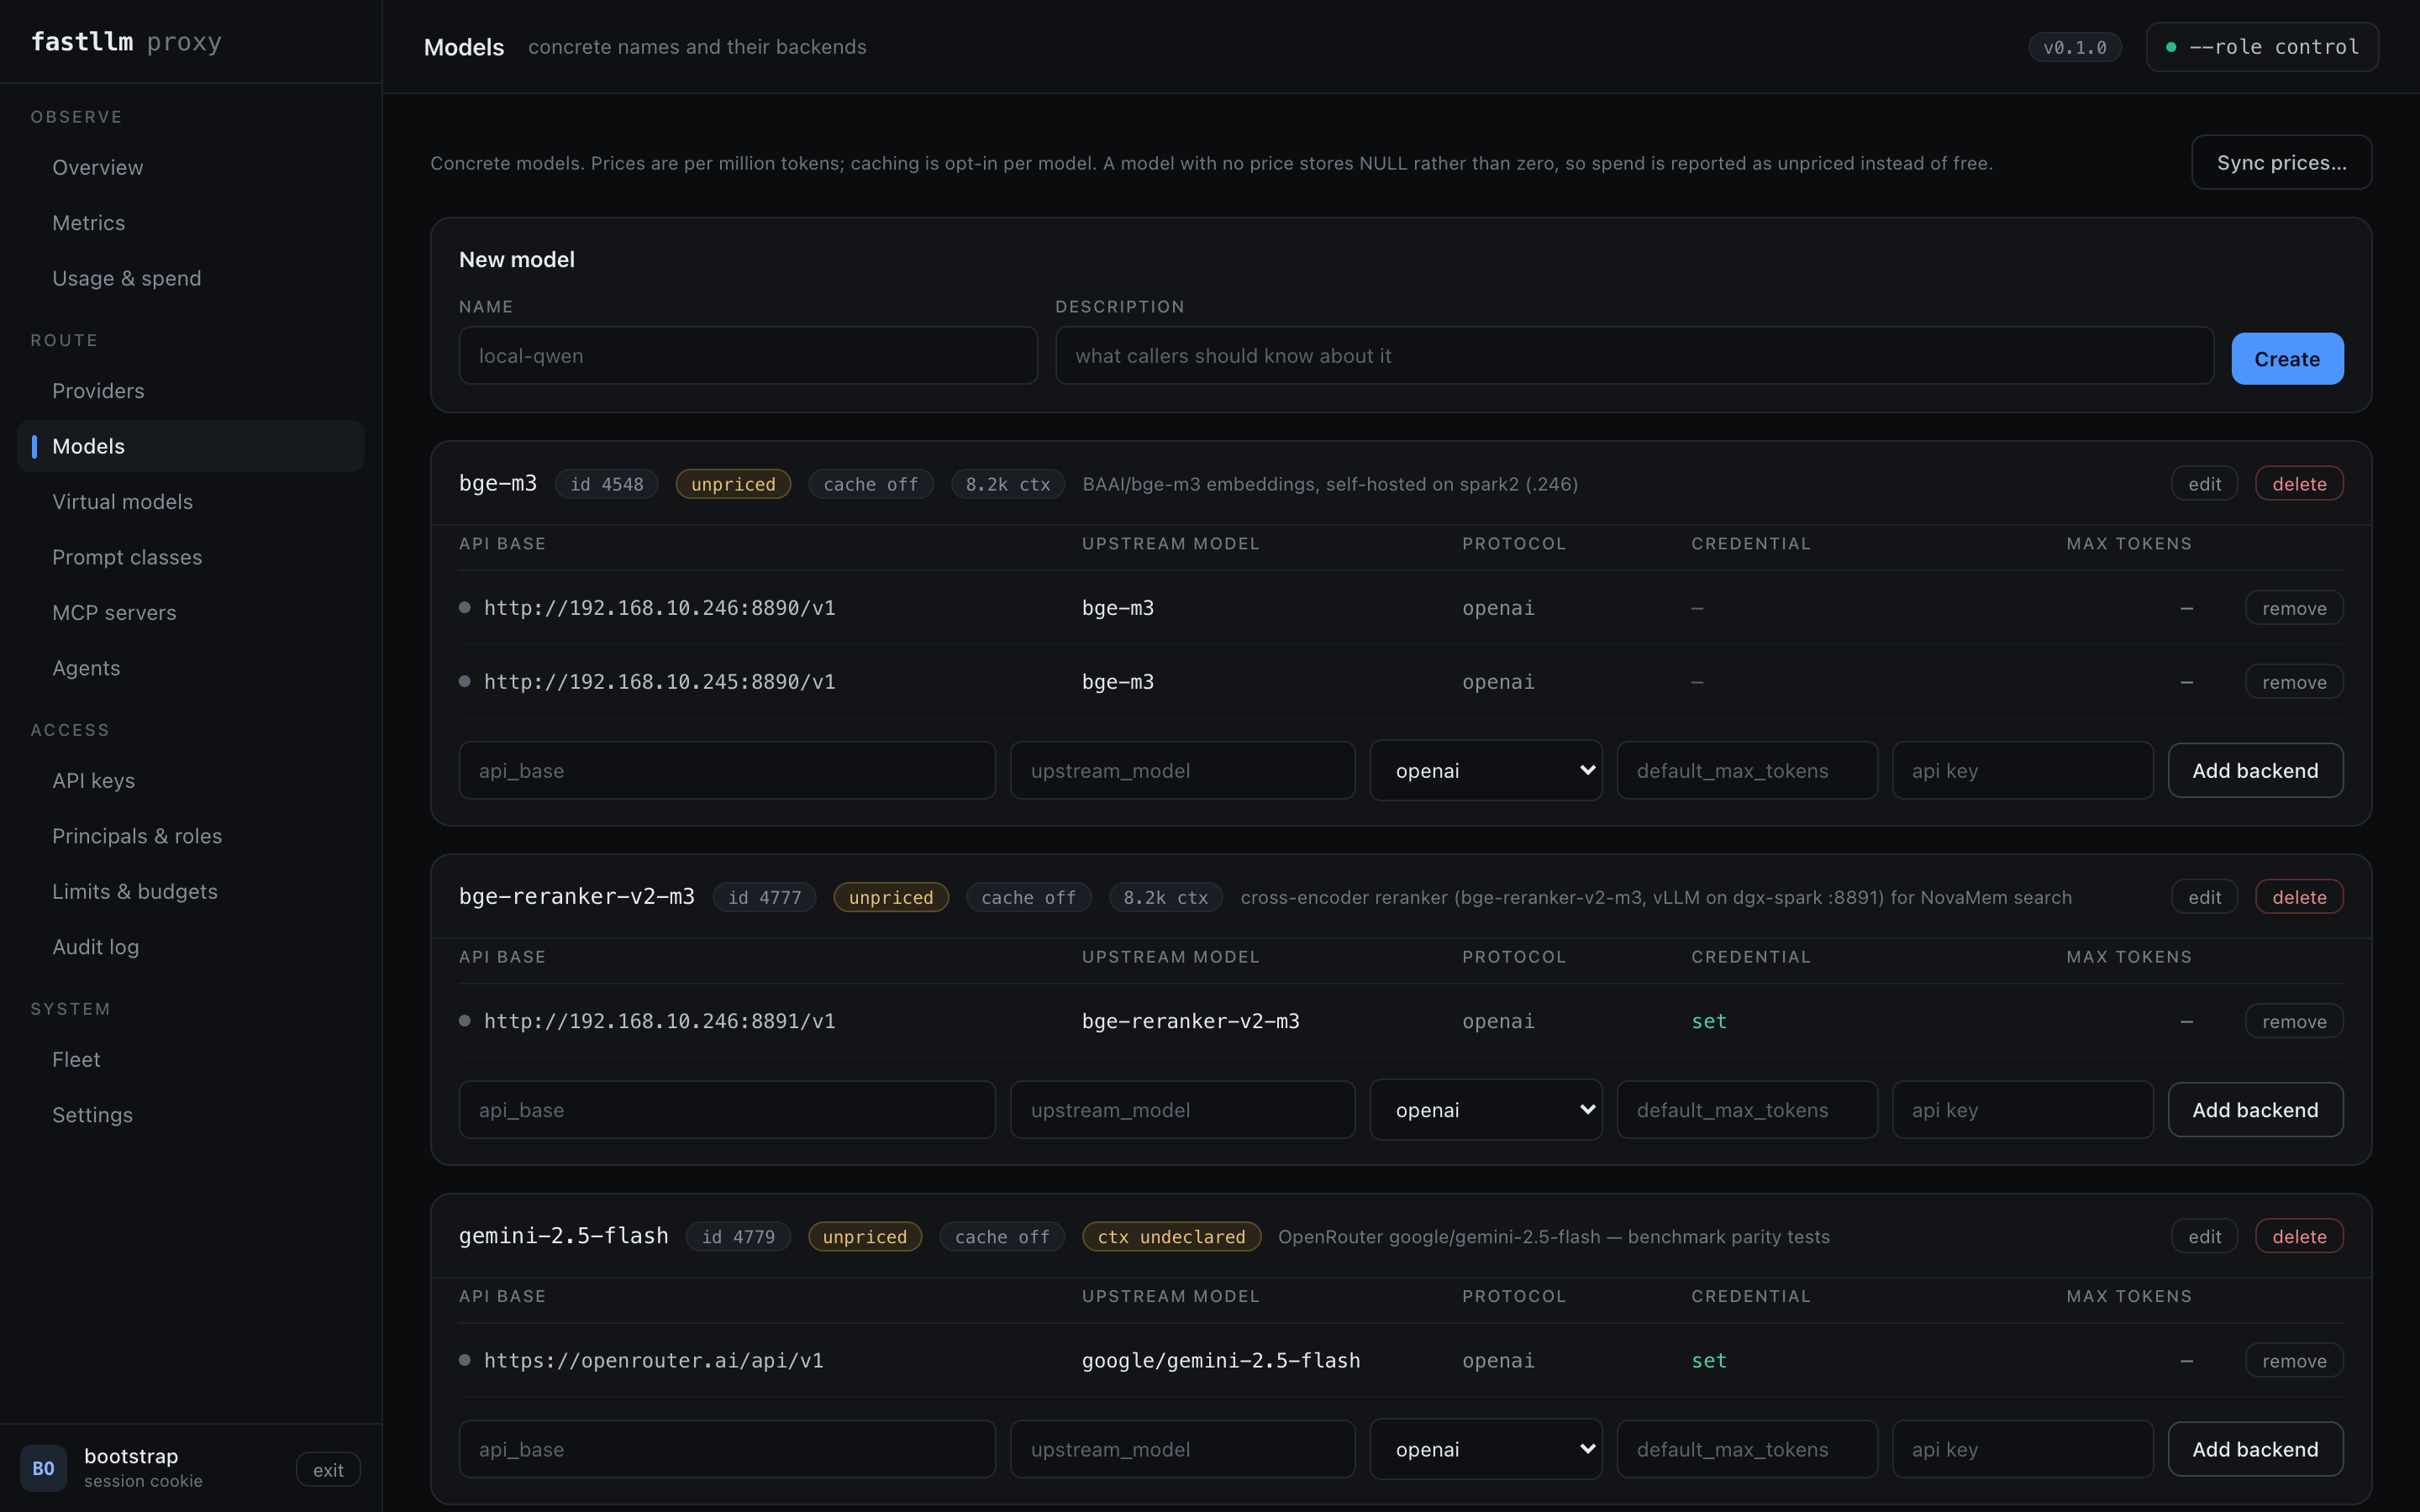Click 'set' credential for openrouter backend
The image size is (2420, 1512).
tap(1709, 1361)
